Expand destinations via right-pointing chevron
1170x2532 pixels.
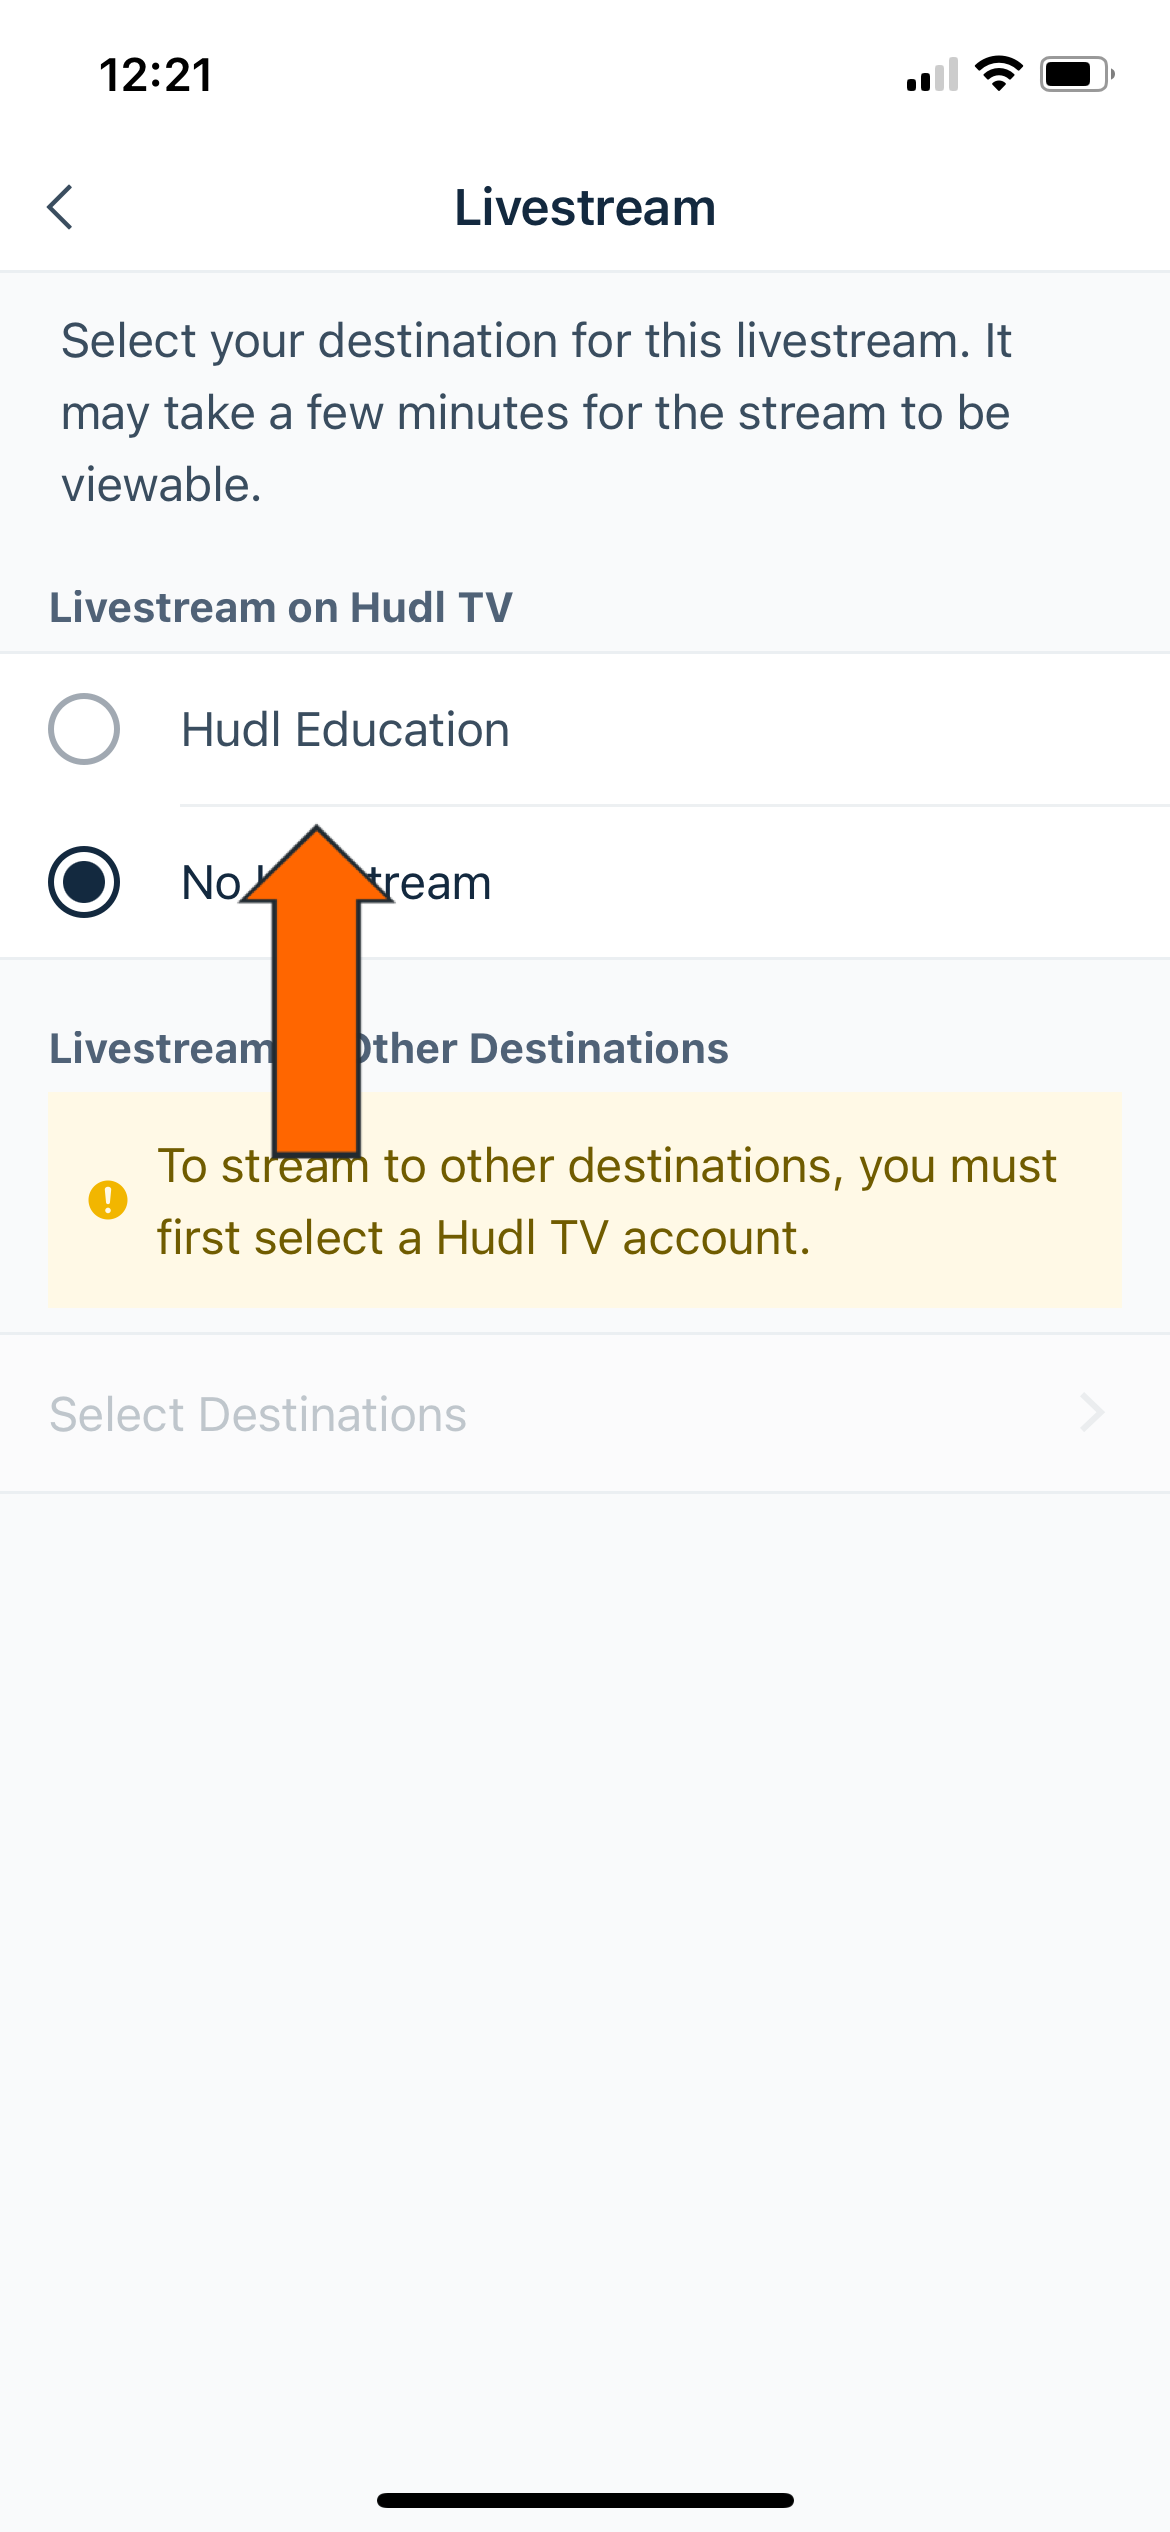coord(1094,1413)
